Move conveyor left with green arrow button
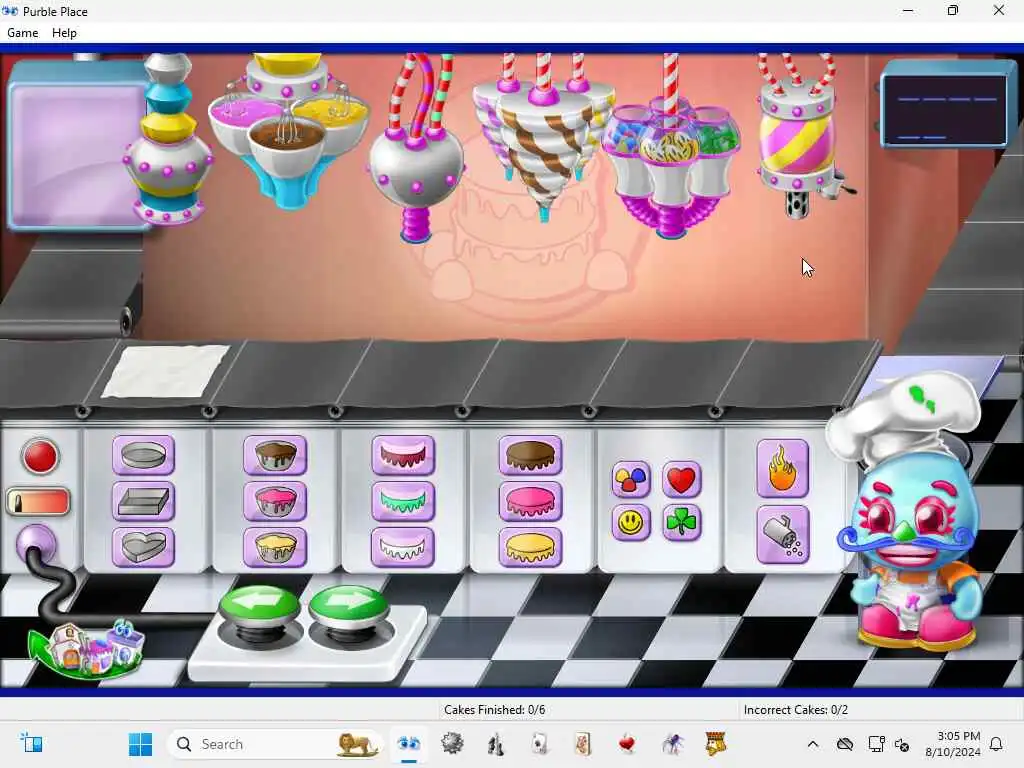This screenshot has height=768, width=1024. click(x=259, y=605)
